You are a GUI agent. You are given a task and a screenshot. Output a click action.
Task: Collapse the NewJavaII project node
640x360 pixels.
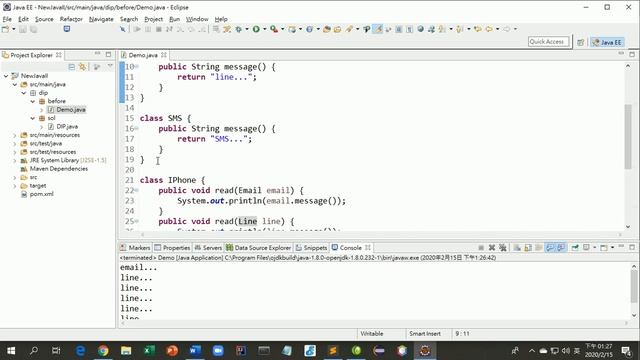(x=6, y=76)
